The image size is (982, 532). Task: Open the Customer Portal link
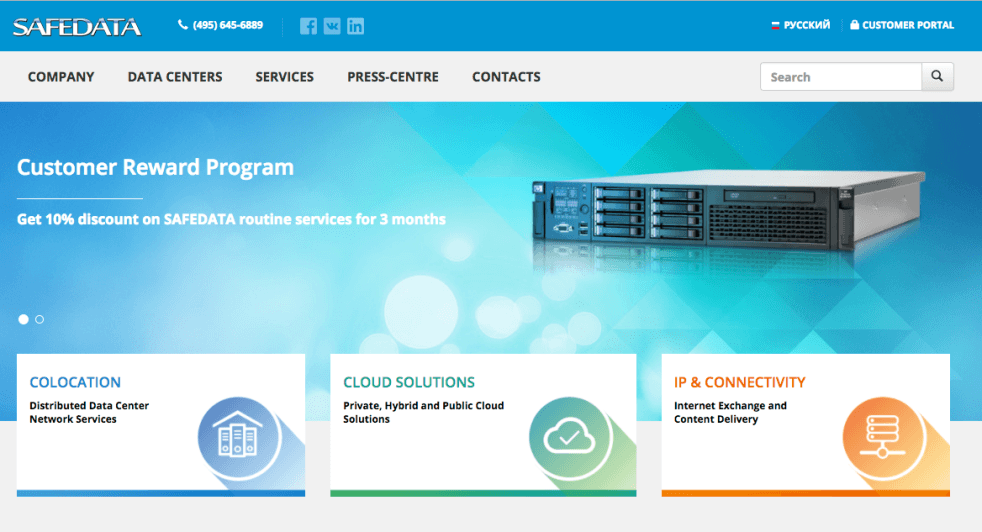tap(902, 25)
